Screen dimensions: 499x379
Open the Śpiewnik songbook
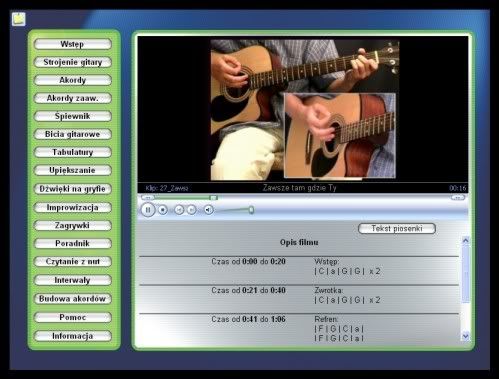(x=72, y=116)
